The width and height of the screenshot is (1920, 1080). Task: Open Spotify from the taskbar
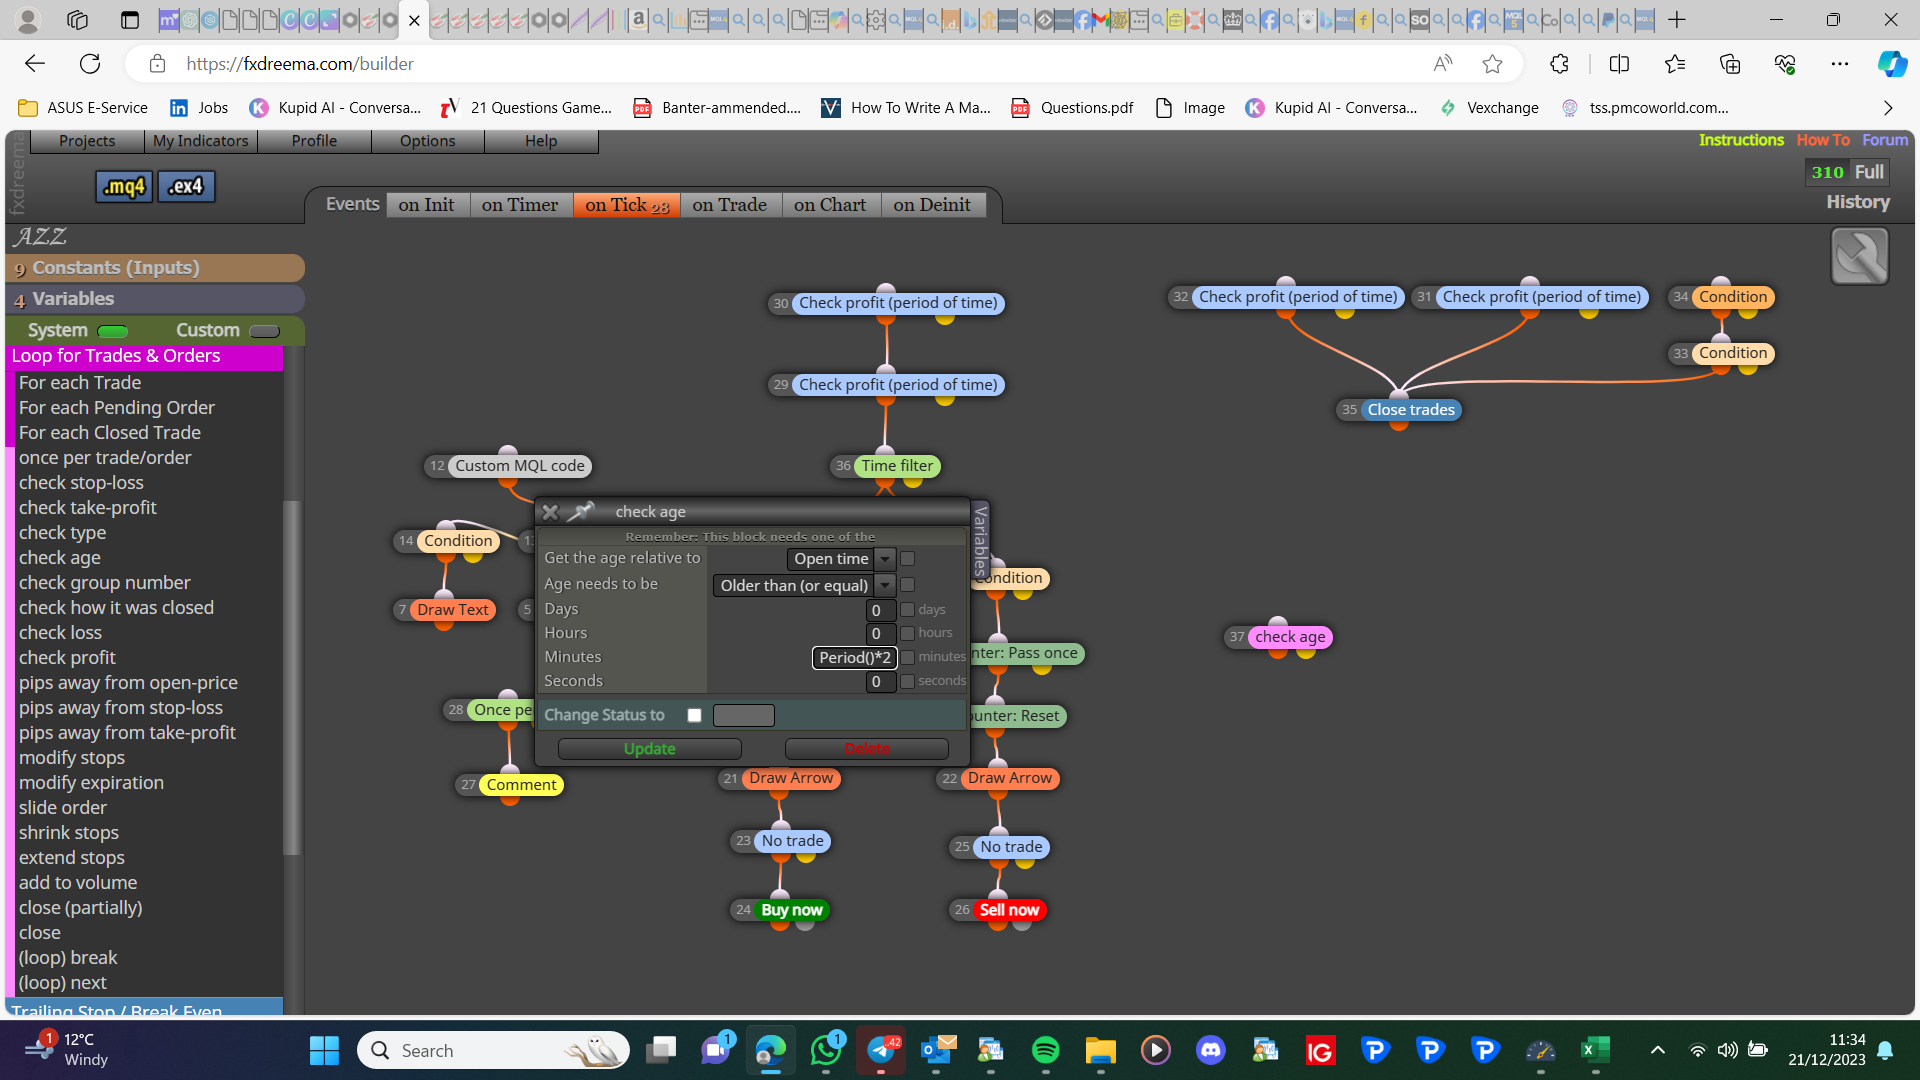(1045, 1050)
